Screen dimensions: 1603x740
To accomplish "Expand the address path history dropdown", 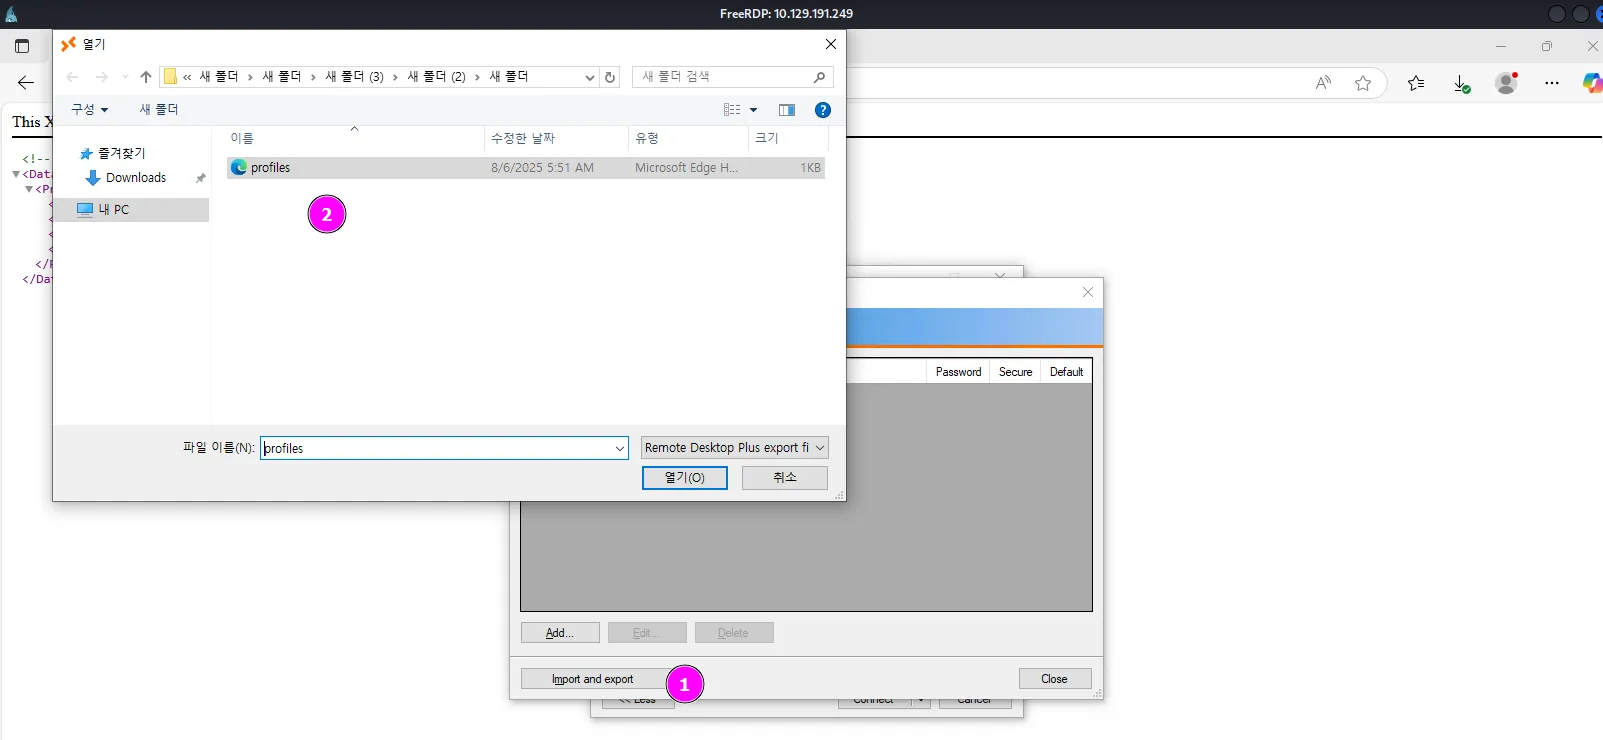I will [x=590, y=77].
